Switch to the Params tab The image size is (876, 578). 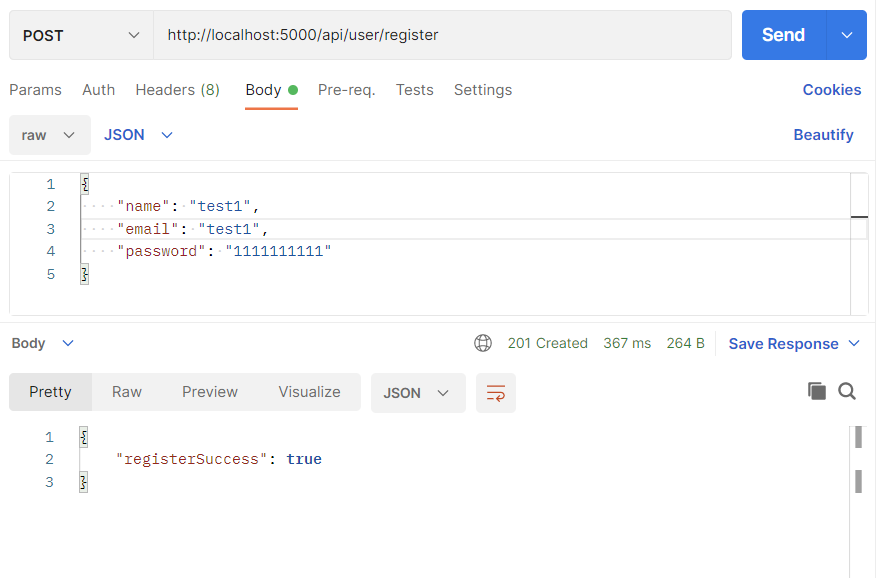coord(35,90)
